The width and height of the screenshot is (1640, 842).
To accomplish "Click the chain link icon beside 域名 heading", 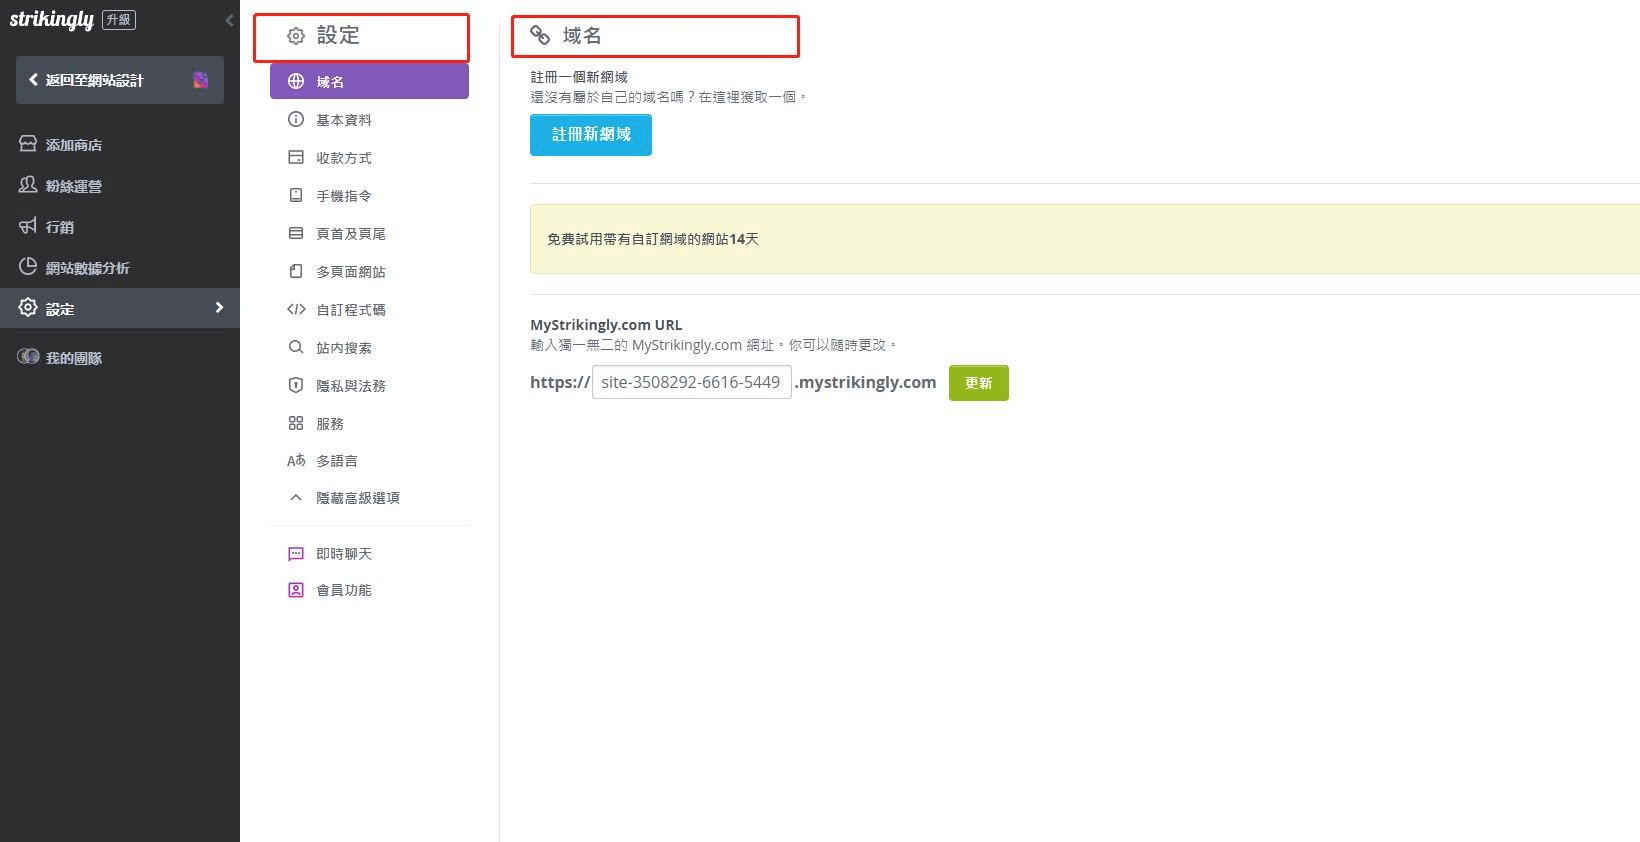I will 540,35.
